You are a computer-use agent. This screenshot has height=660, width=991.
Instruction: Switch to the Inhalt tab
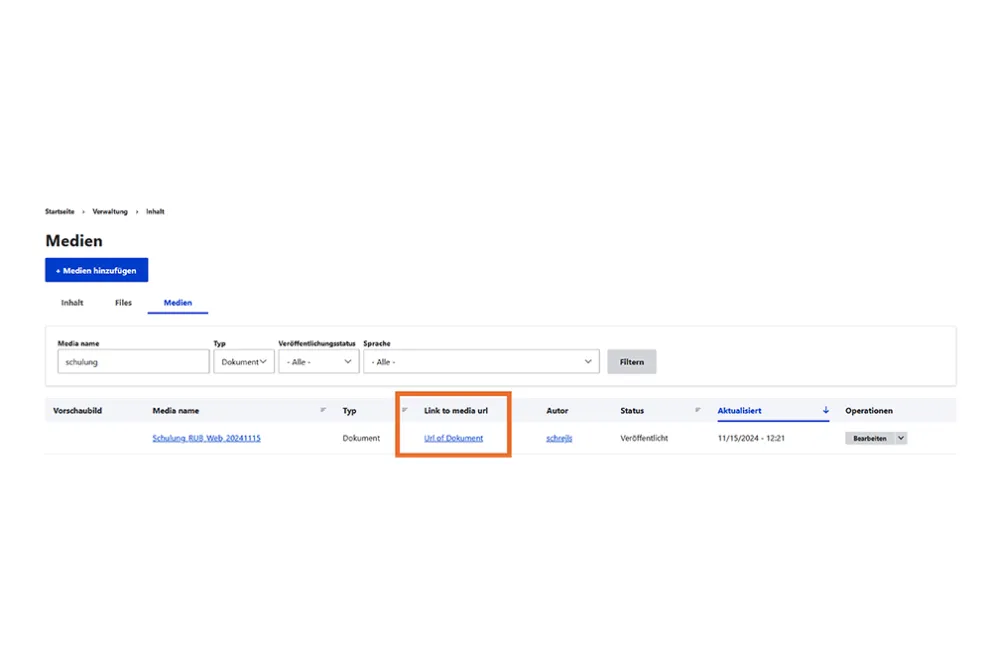71,302
